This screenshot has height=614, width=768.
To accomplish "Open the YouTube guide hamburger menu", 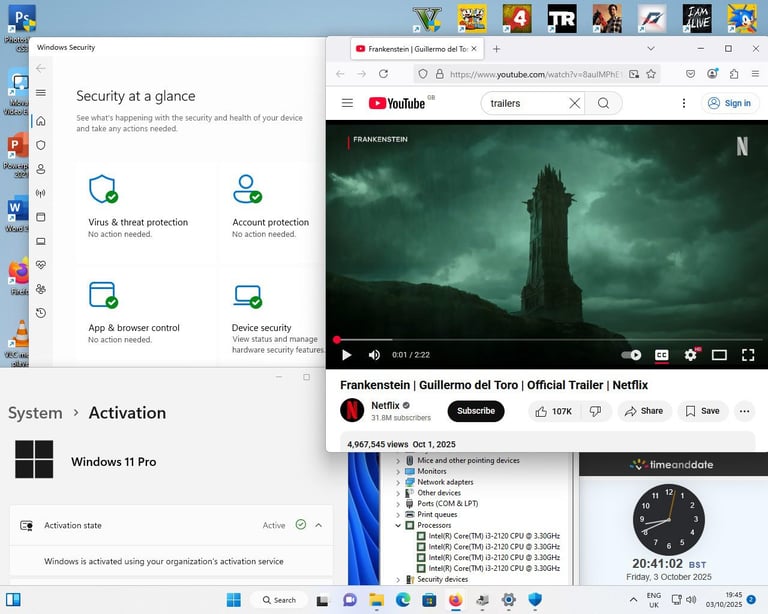I will click(347, 103).
